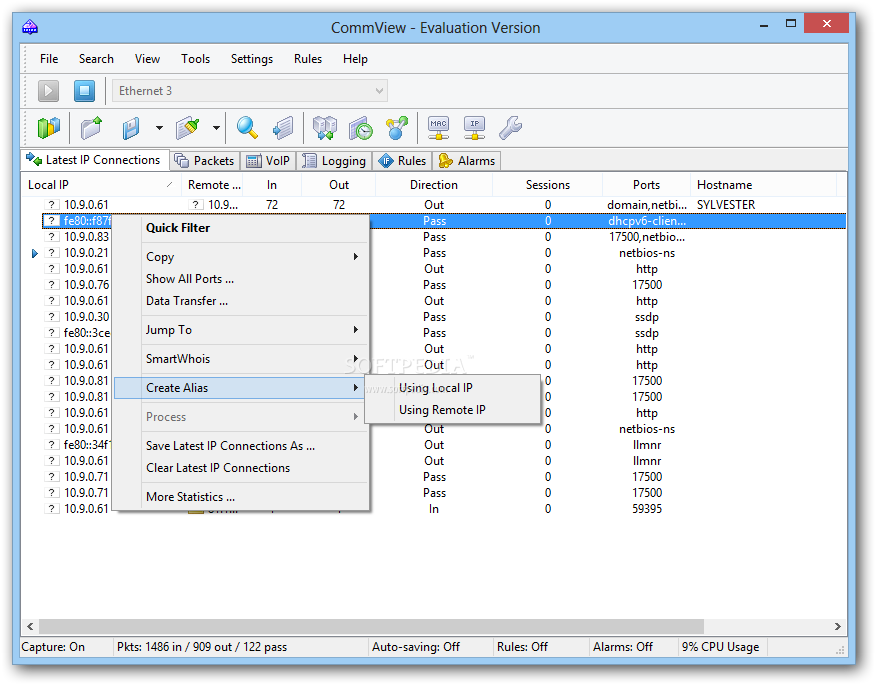Start capture with the play button

[48, 91]
